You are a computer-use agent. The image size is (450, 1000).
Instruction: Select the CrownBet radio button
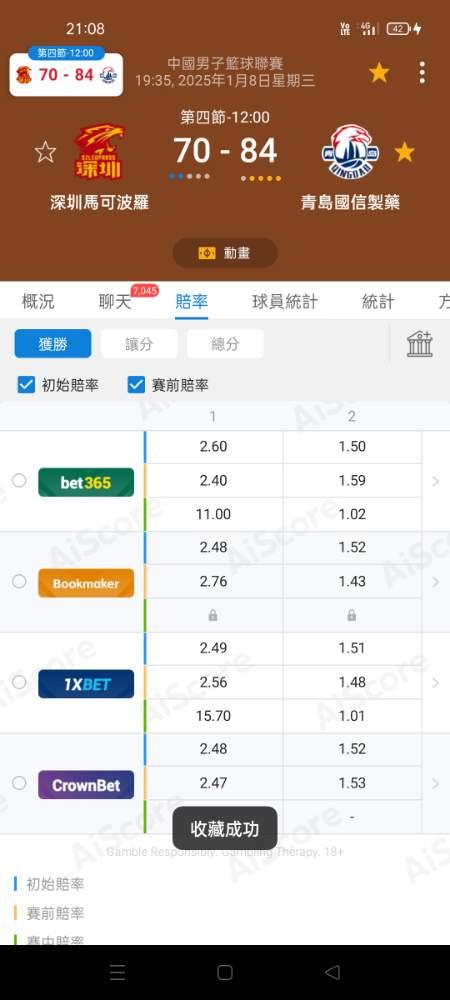pyautogui.click(x=19, y=783)
